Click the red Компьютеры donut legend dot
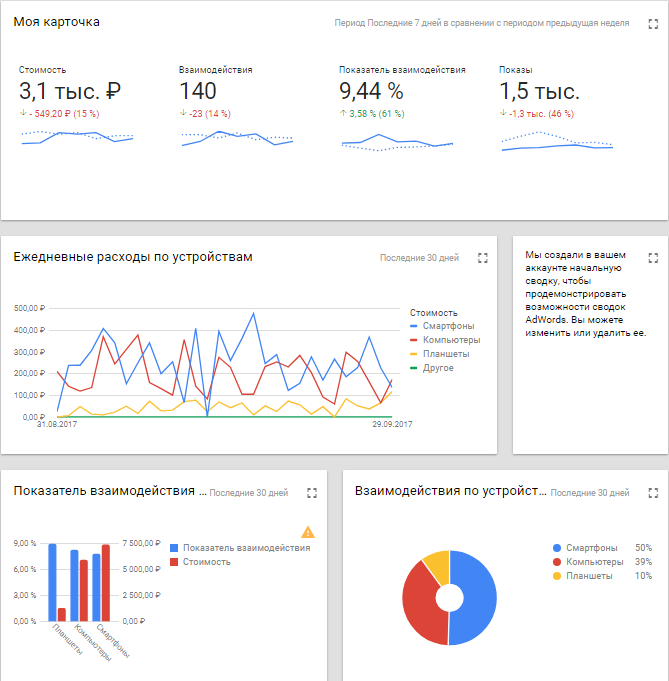The width and height of the screenshot is (669, 681). click(x=557, y=562)
